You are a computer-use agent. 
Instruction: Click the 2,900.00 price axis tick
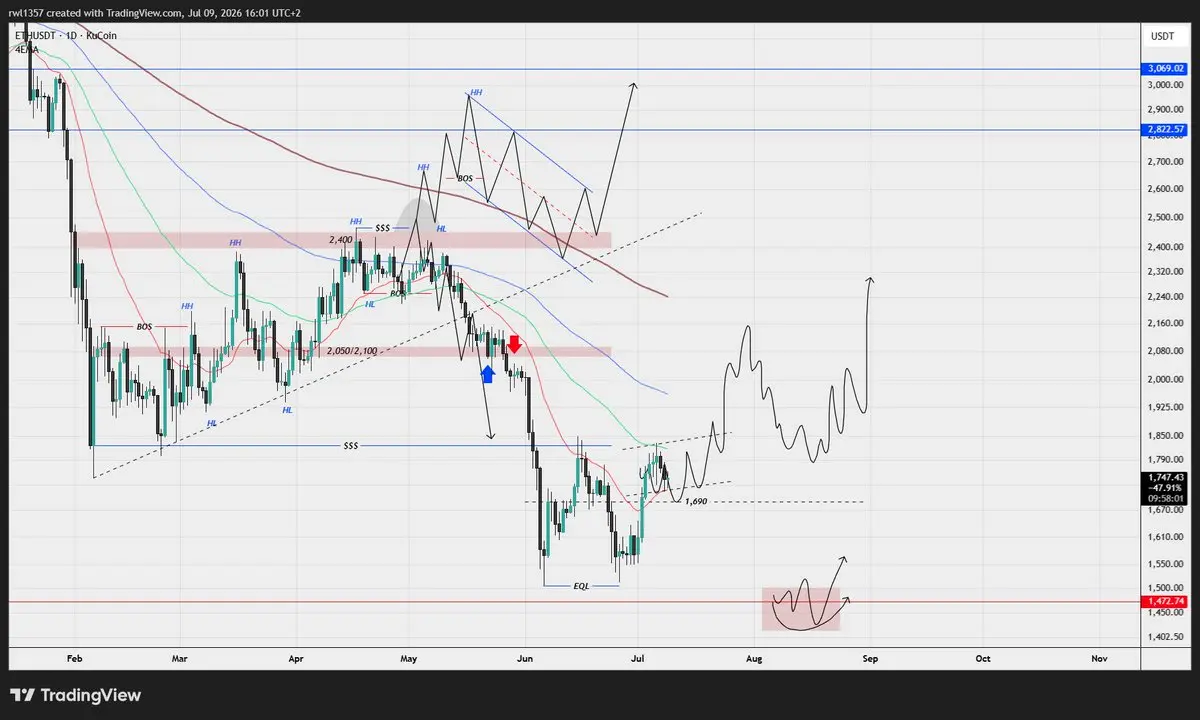1166,110
